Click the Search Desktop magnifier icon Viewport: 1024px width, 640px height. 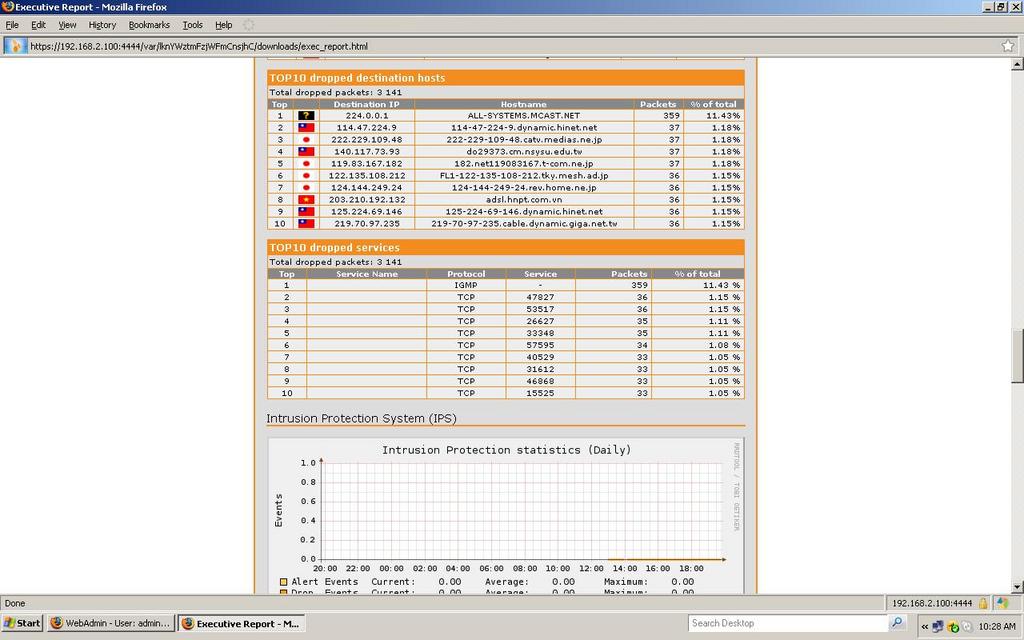pyautogui.click(x=897, y=623)
